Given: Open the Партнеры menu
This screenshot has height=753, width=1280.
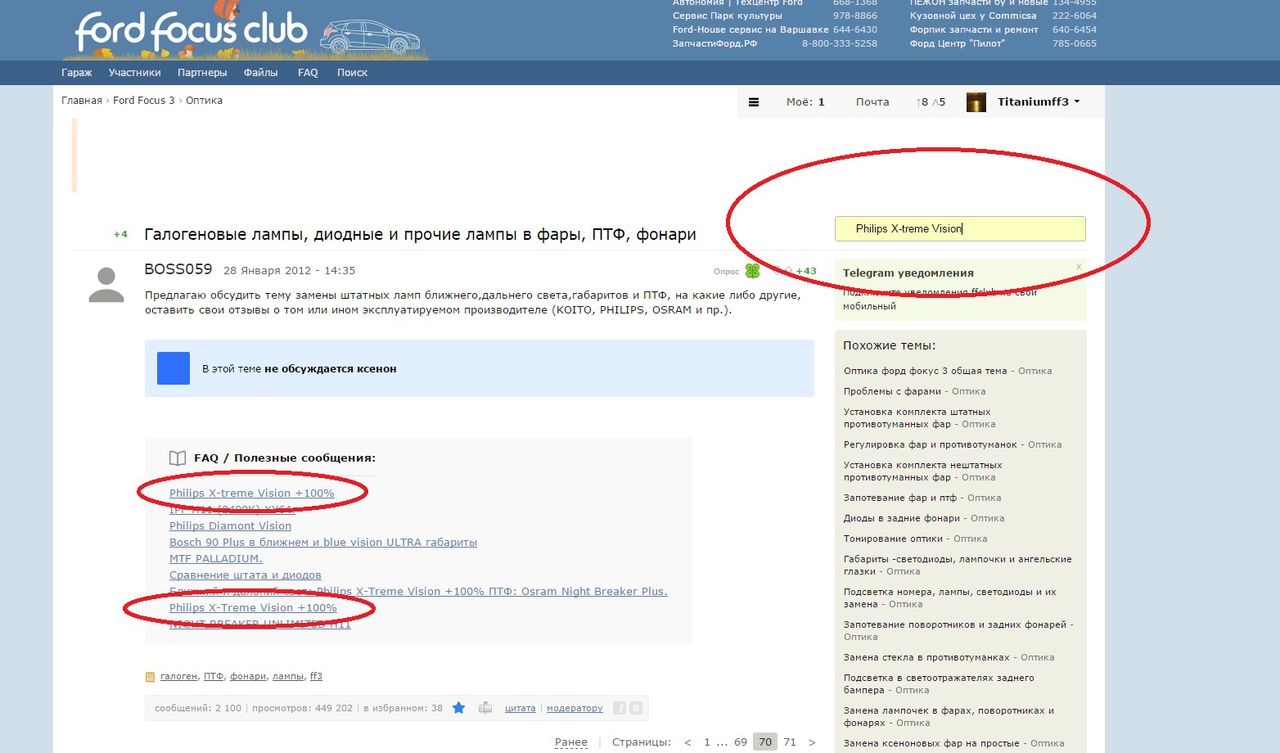Looking at the screenshot, I should point(202,73).
